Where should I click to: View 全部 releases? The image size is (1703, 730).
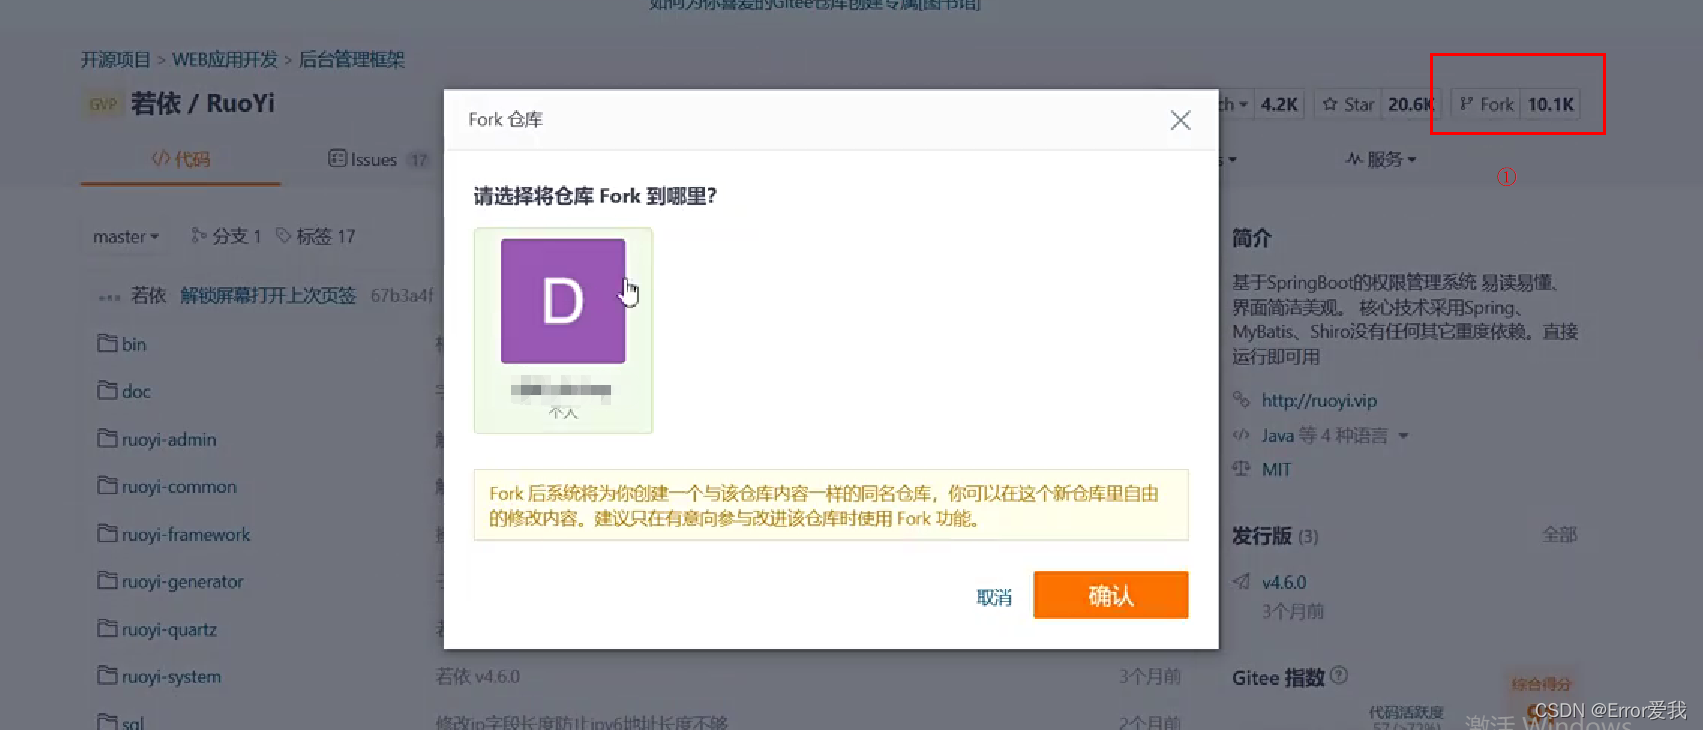1559,535
